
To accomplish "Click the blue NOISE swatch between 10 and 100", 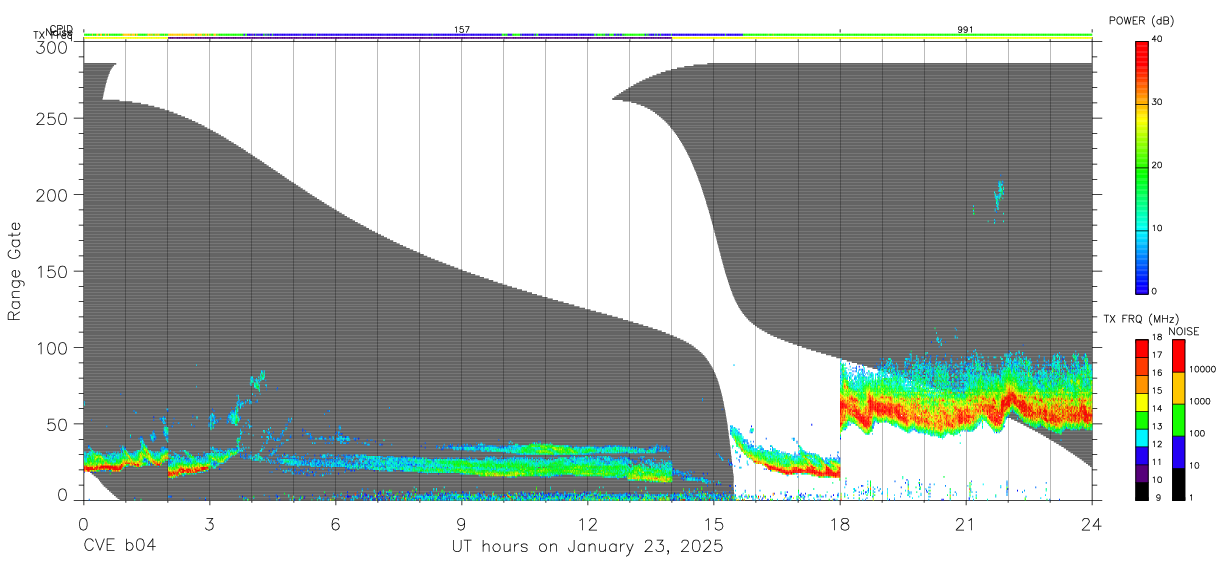I will [1177, 452].
